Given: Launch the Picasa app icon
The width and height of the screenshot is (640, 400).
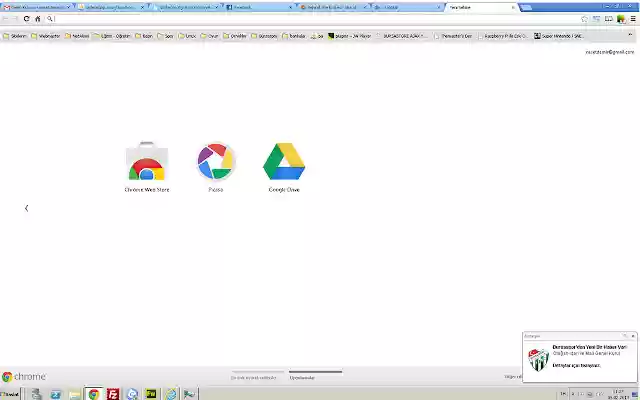Looking at the screenshot, I should (216, 167).
